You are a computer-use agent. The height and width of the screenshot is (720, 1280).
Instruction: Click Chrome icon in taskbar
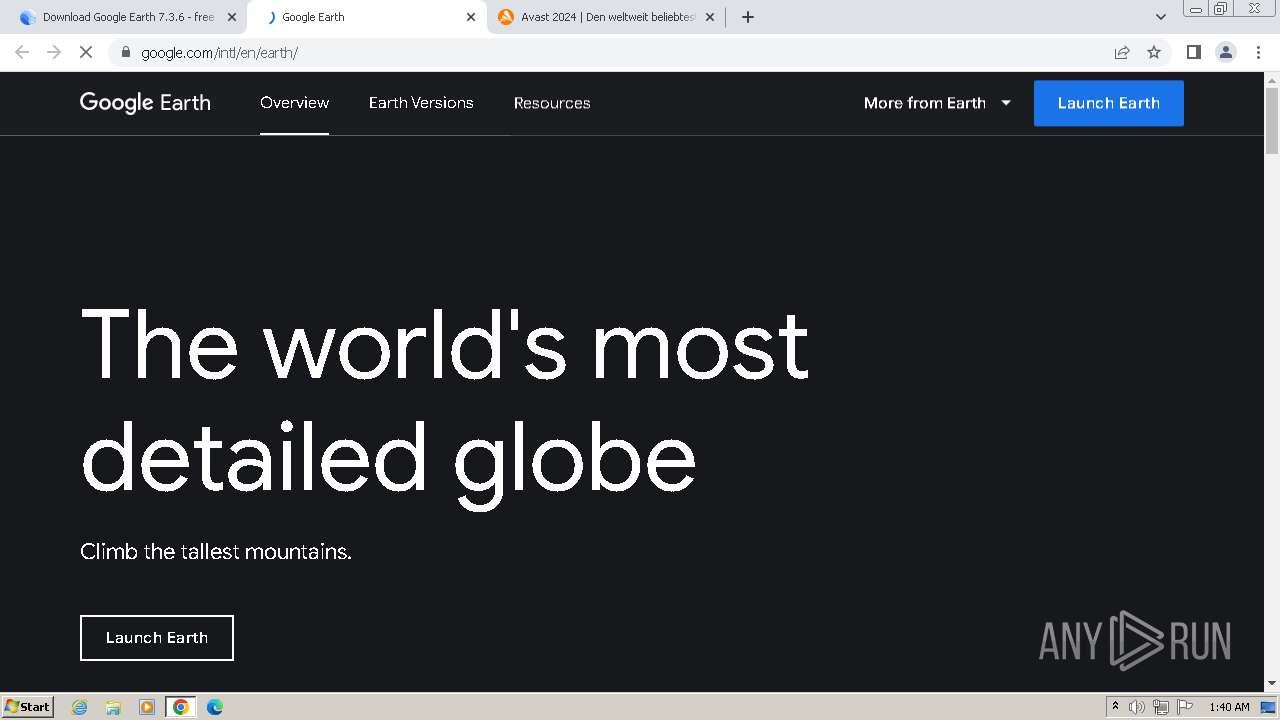181,707
